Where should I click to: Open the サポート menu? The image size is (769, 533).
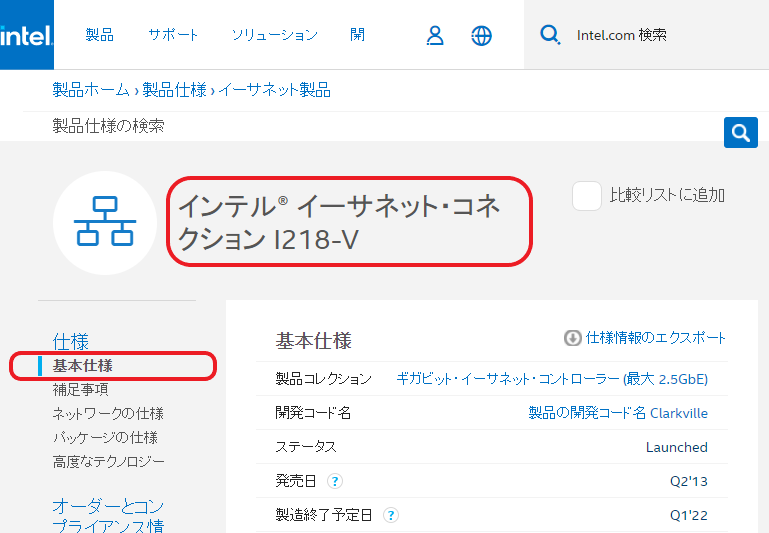click(x=173, y=35)
